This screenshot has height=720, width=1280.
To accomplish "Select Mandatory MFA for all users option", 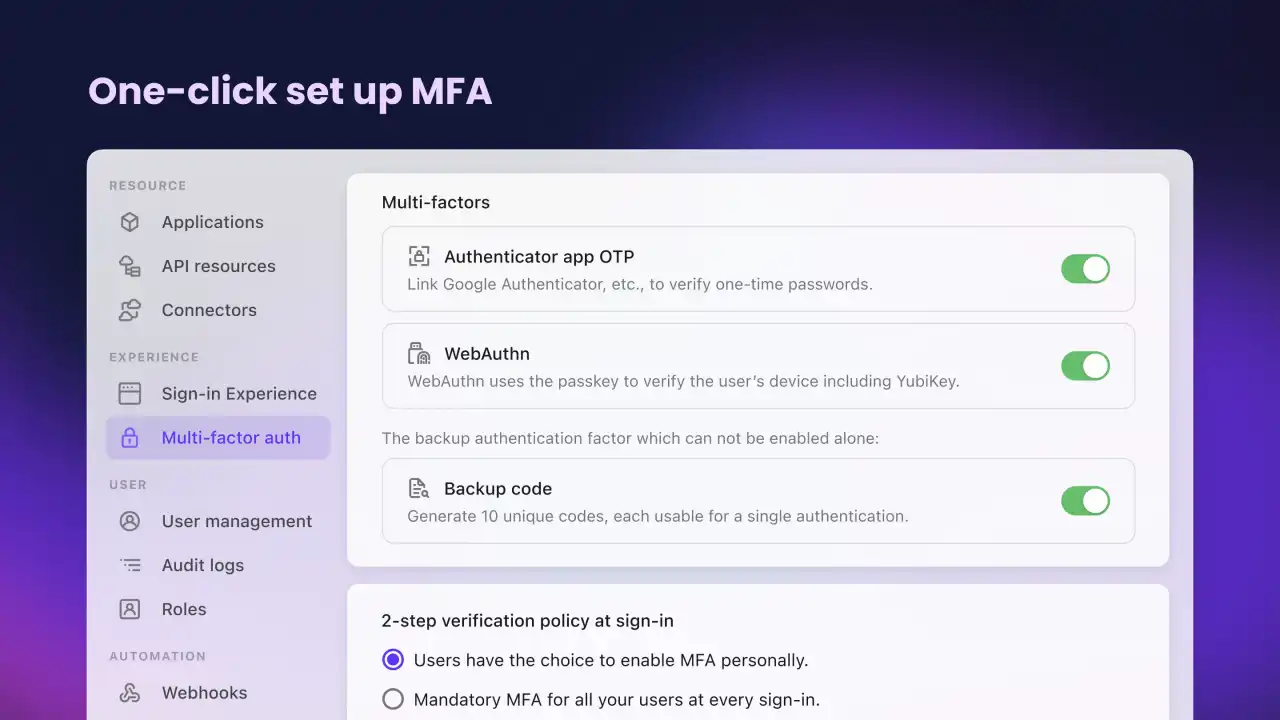I will 393,699.
